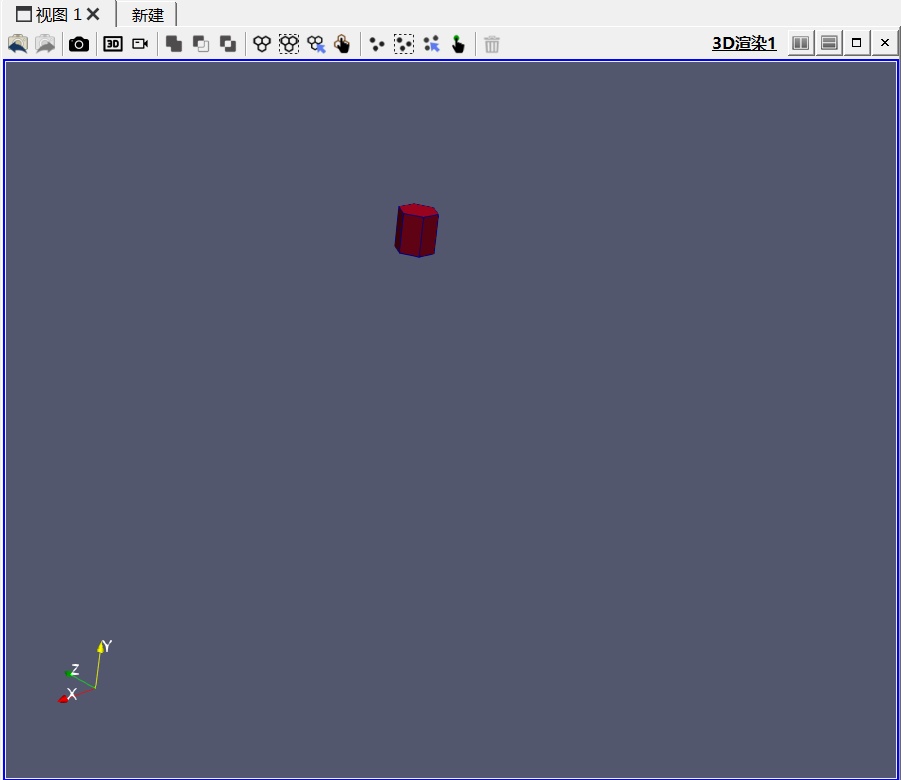Open the 新建 tab

[x=148, y=15]
